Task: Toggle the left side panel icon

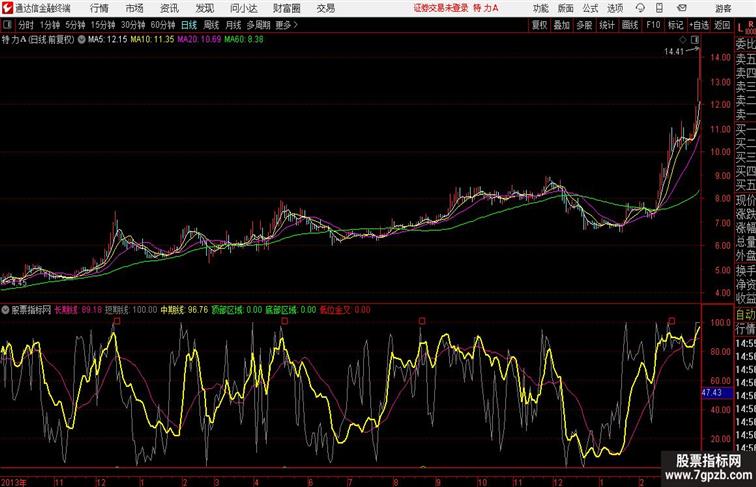Action: pos(7,25)
